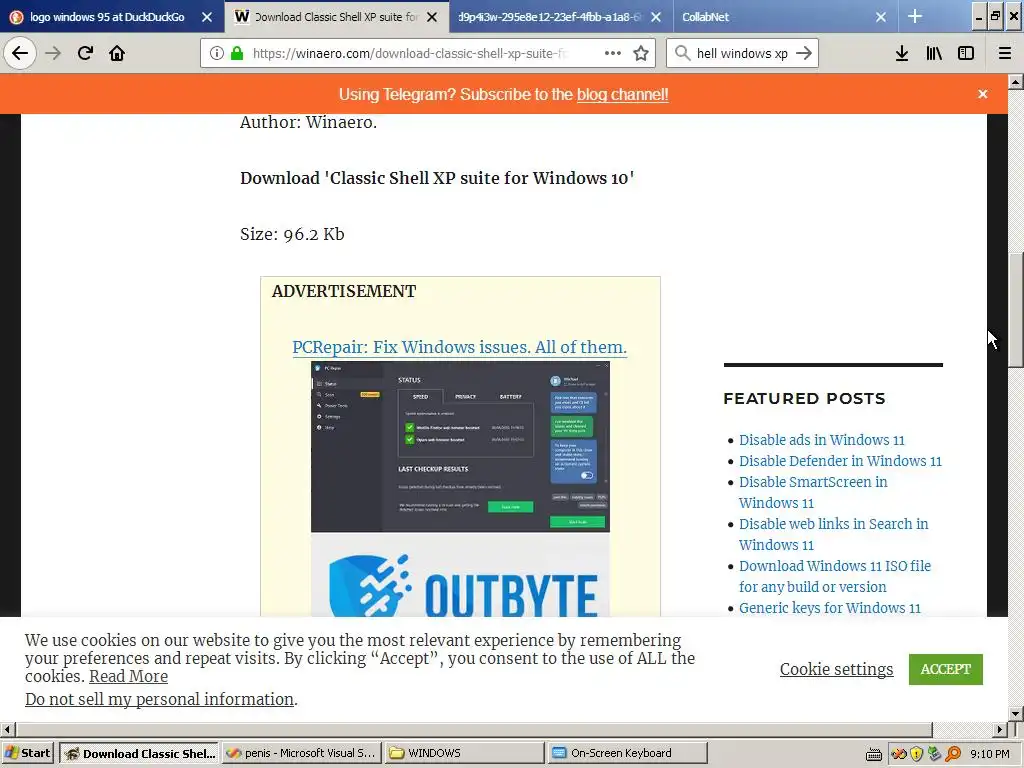Click the search bar magnifier icon
The image size is (1024, 768).
click(682, 54)
